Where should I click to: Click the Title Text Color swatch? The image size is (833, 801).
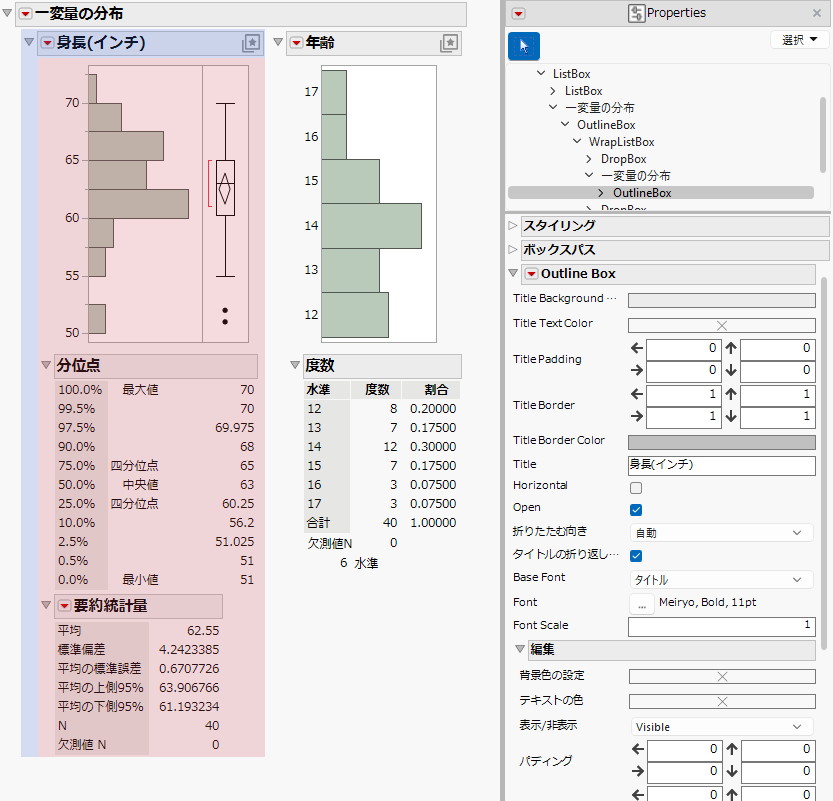721,325
